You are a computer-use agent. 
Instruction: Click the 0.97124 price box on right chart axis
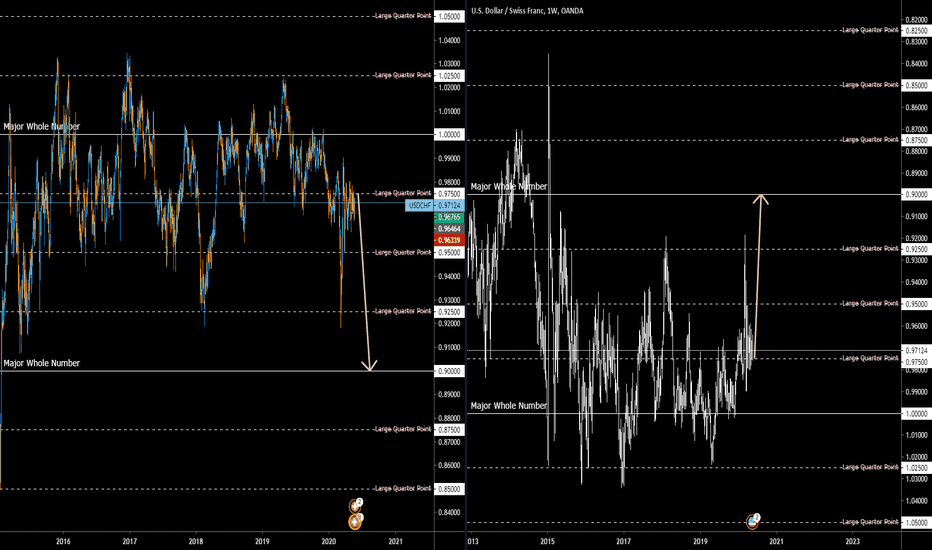click(x=917, y=351)
